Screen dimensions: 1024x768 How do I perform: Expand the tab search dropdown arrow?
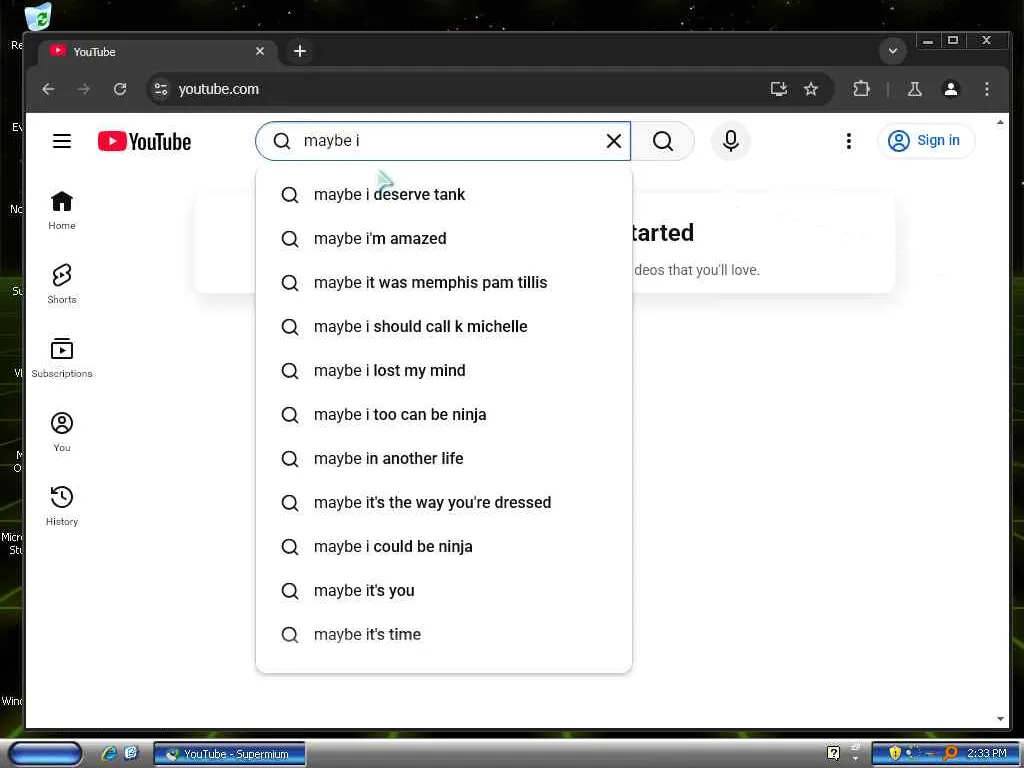893,51
